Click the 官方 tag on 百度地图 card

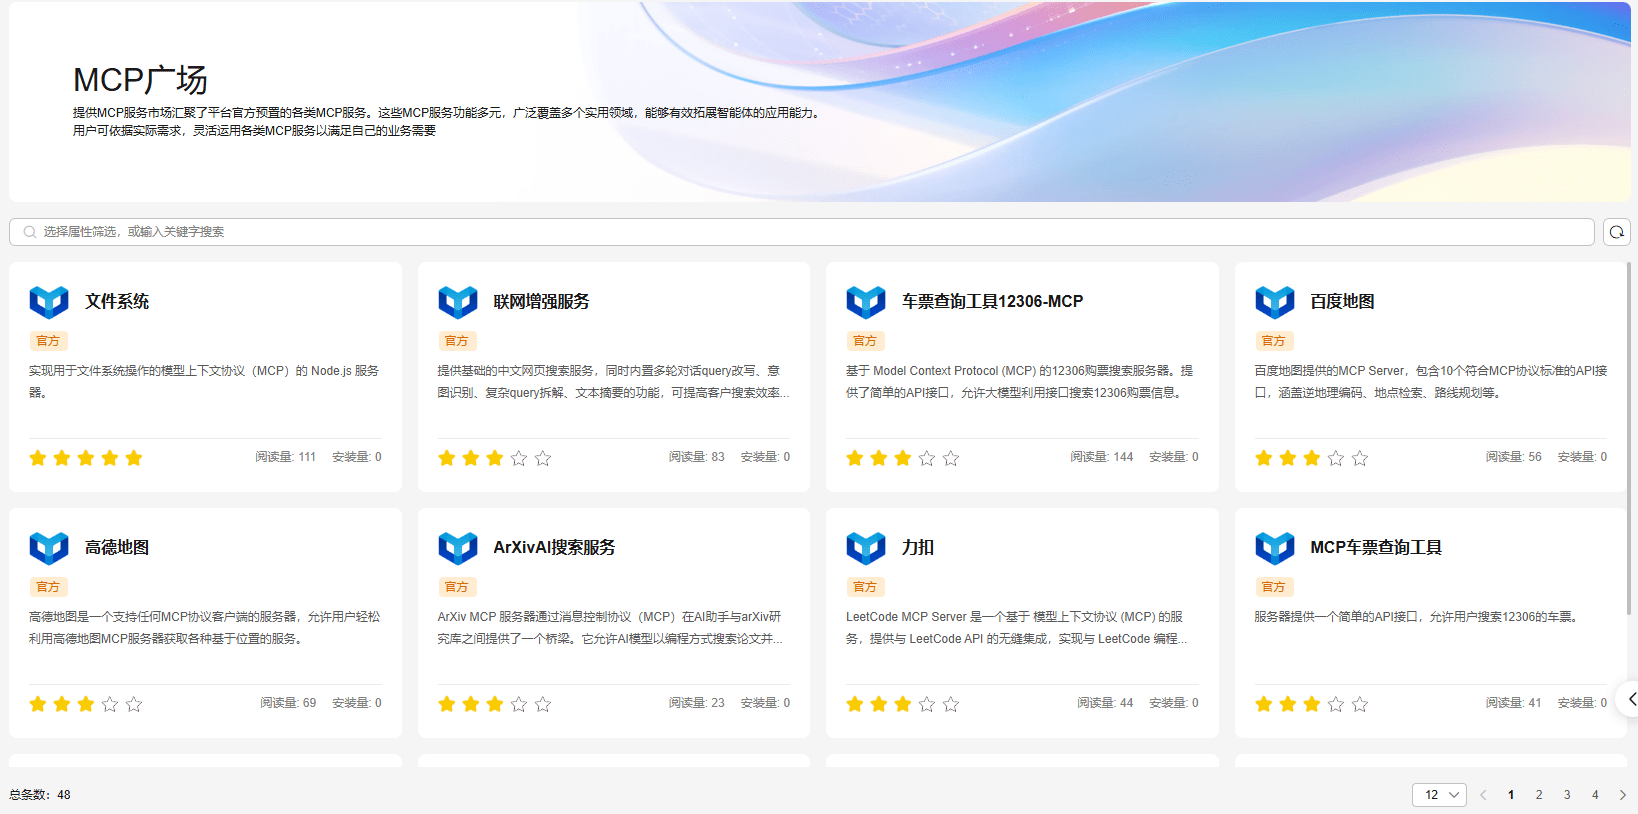coord(1274,341)
